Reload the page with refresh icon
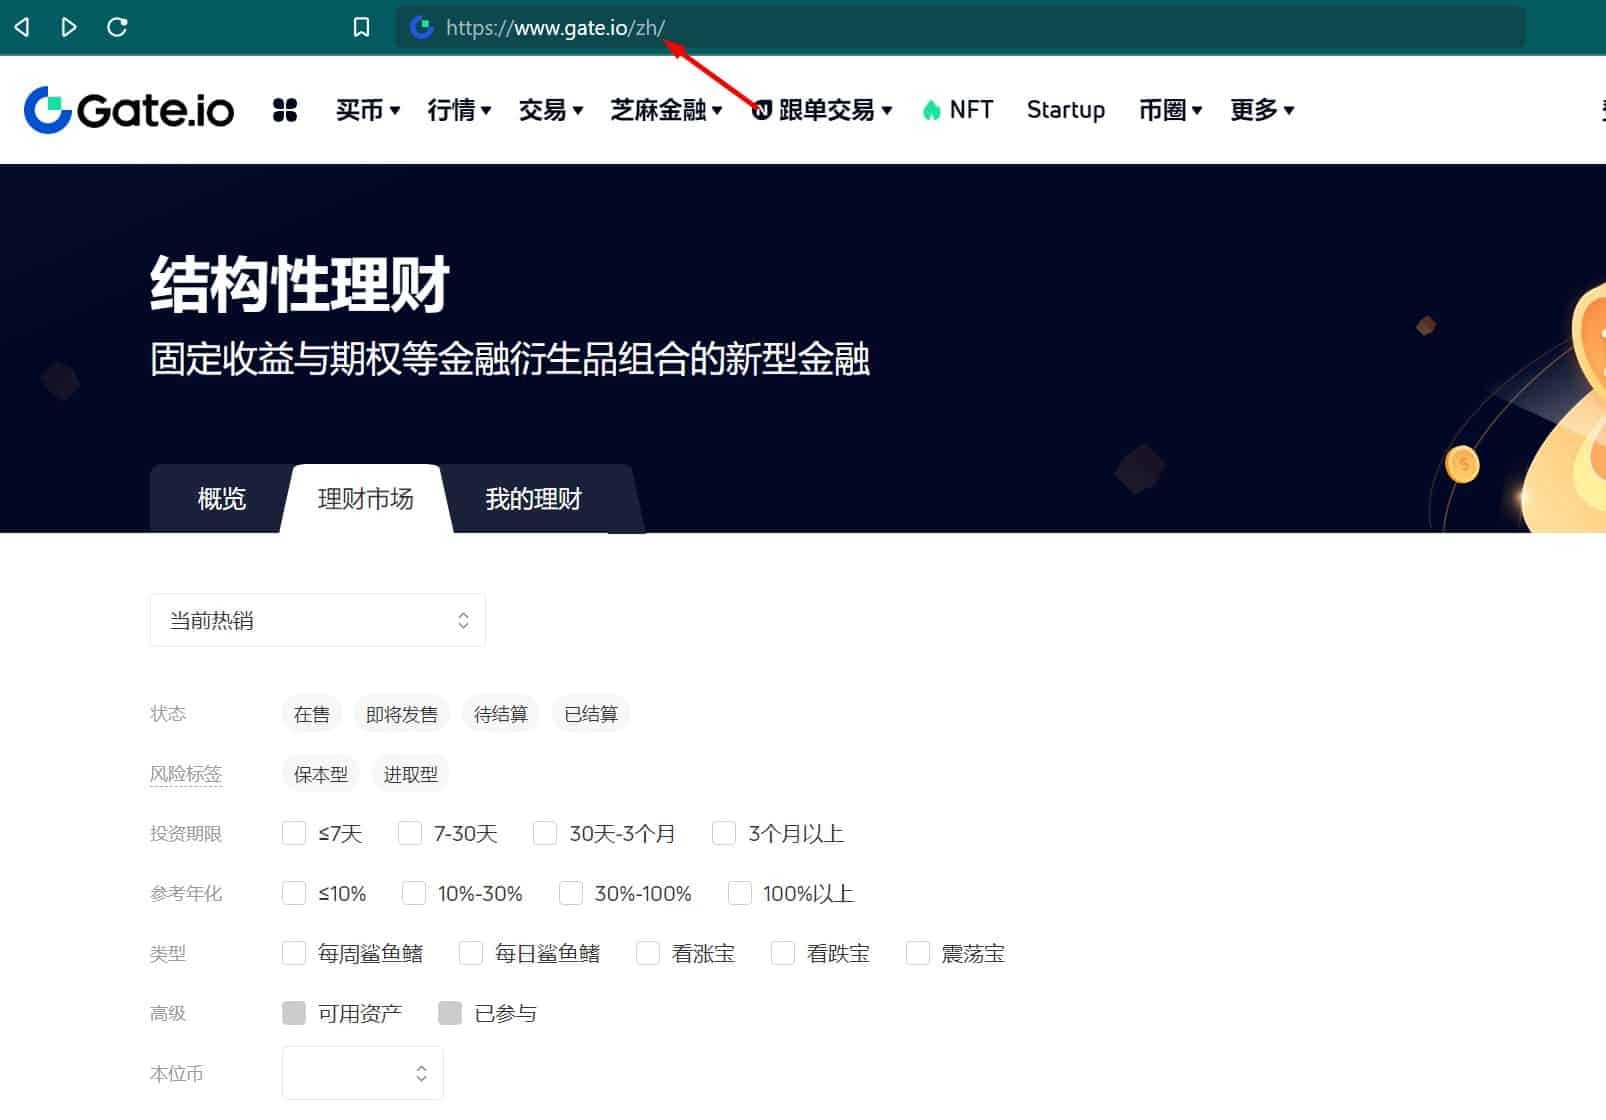The image size is (1606, 1120). pos(117,27)
